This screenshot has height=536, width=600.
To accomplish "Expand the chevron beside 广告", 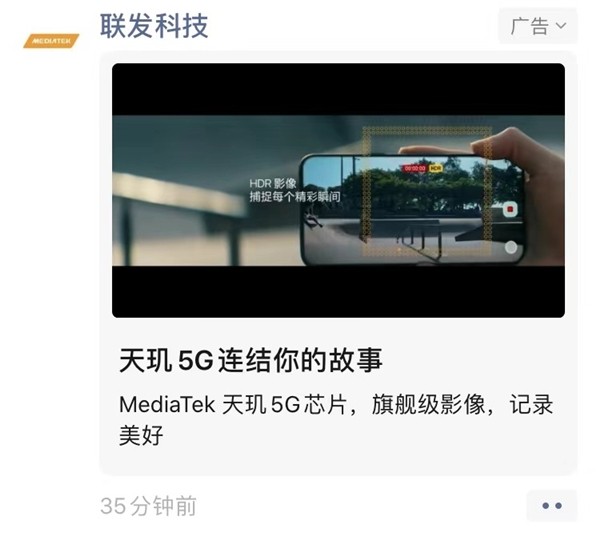I will tap(561, 26).
